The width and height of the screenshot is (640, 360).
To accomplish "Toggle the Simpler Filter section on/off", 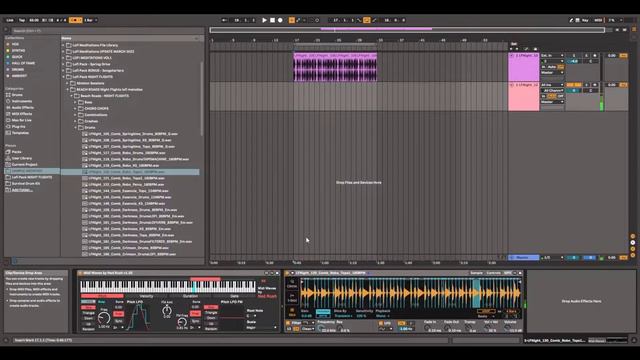I will 288,323.
